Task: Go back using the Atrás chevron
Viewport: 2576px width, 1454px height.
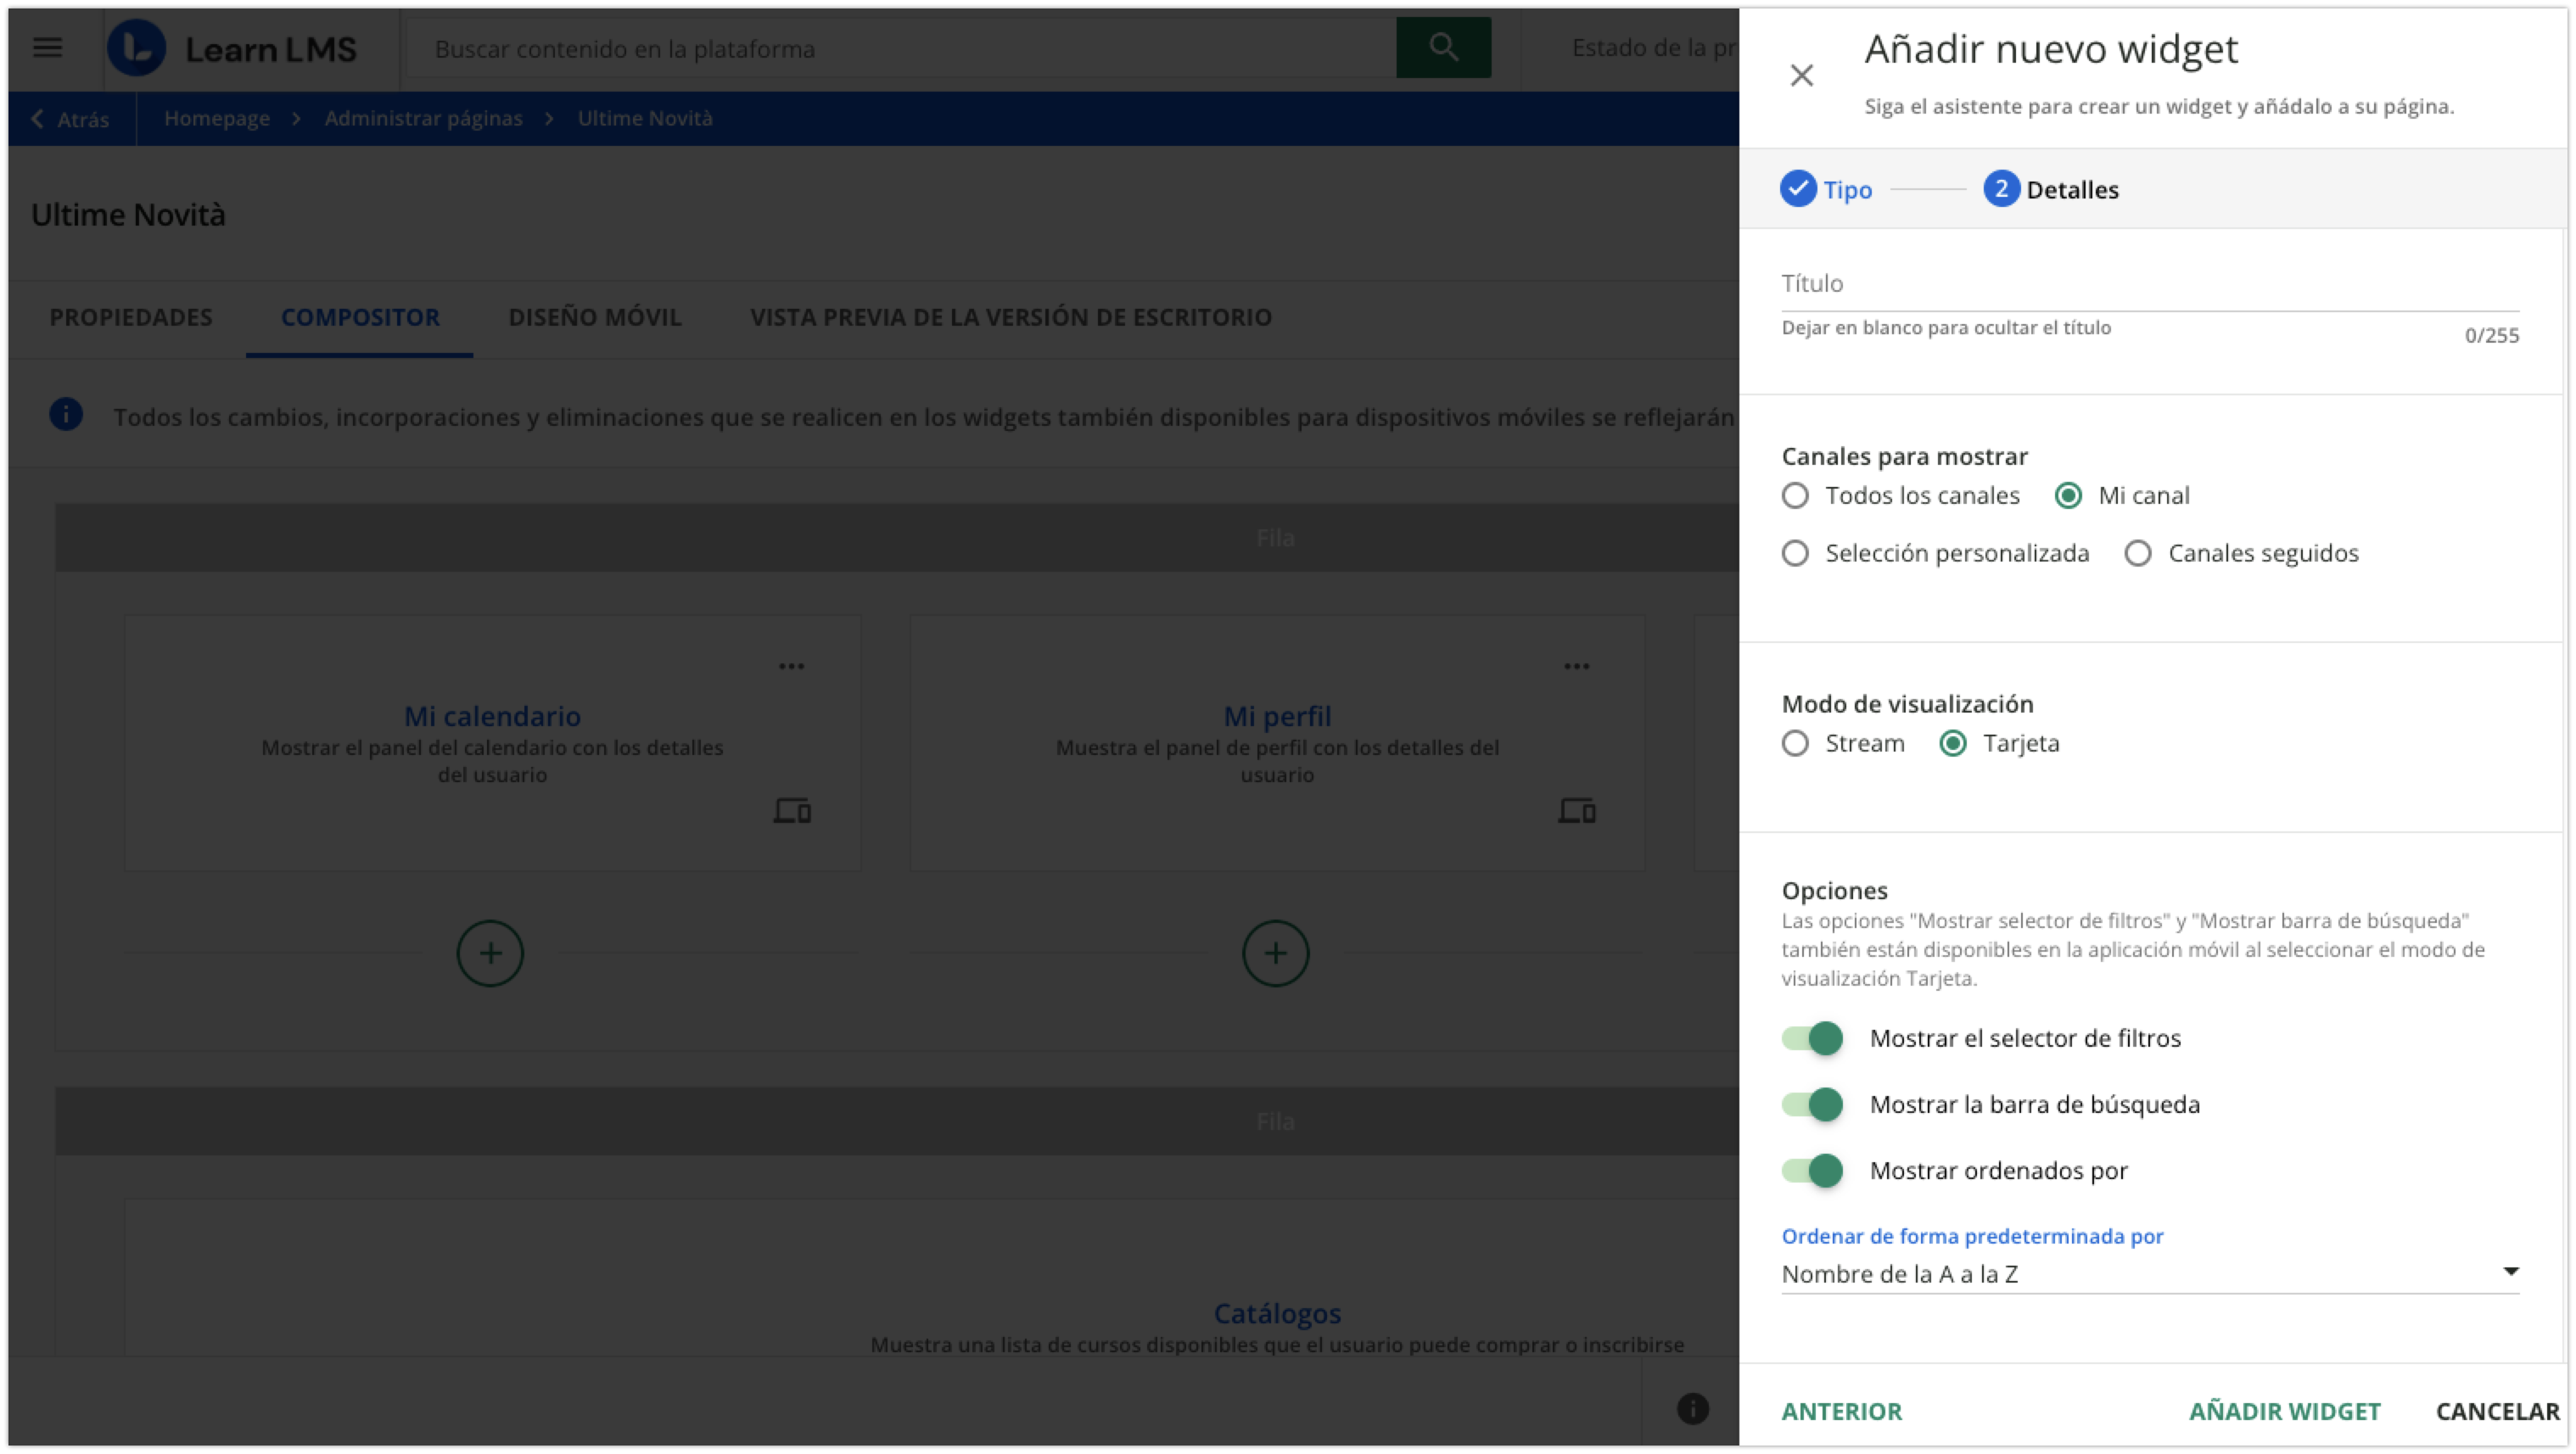Action: (x=68, y=119)
